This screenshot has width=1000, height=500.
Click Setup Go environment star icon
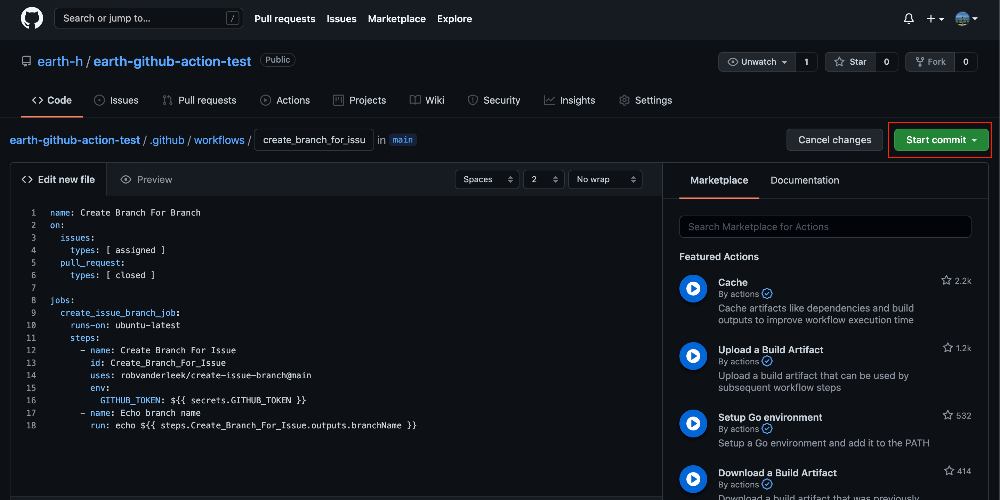948,416
